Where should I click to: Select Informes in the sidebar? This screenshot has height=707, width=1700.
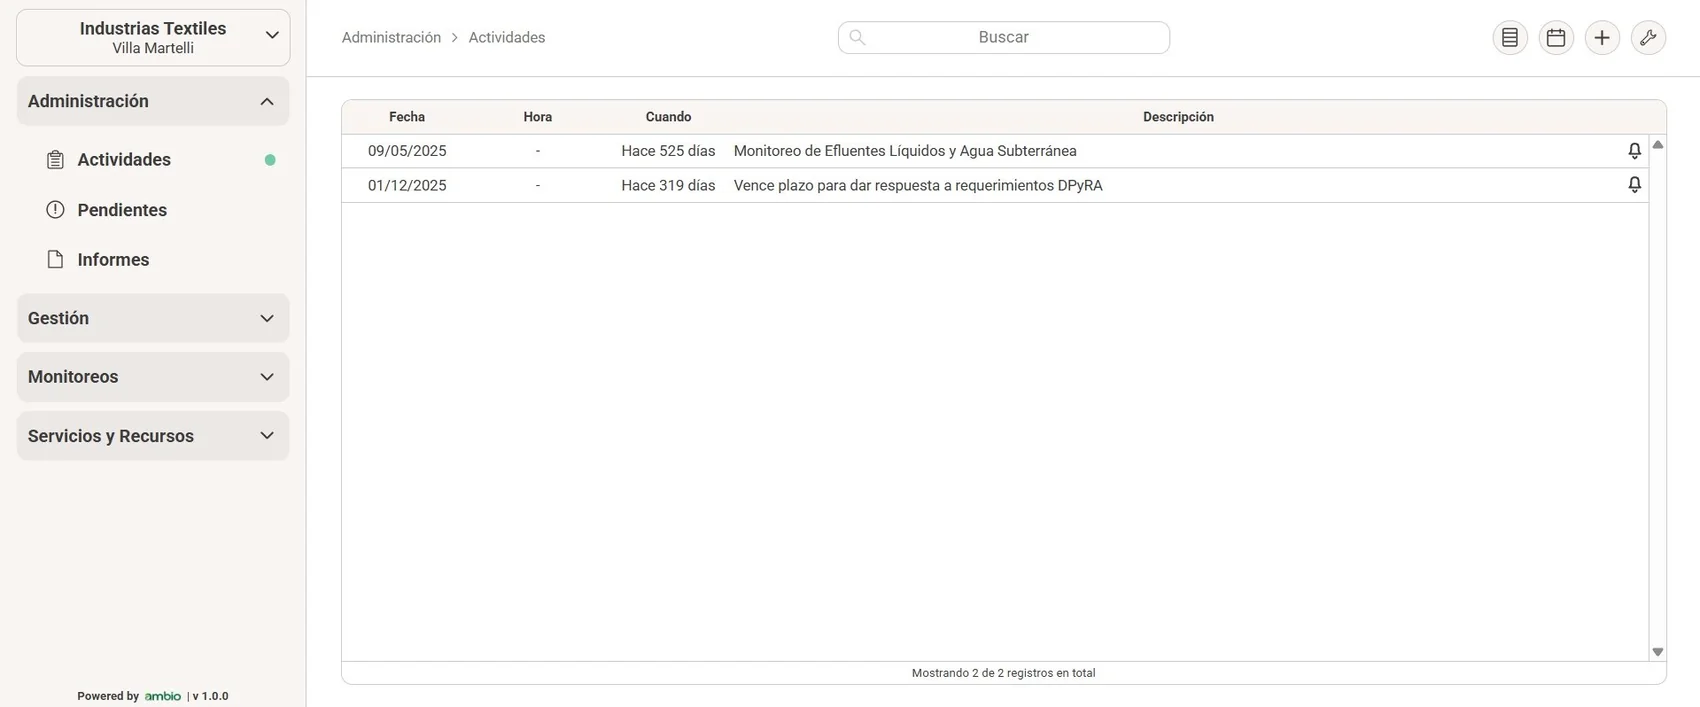coord(113,260)
